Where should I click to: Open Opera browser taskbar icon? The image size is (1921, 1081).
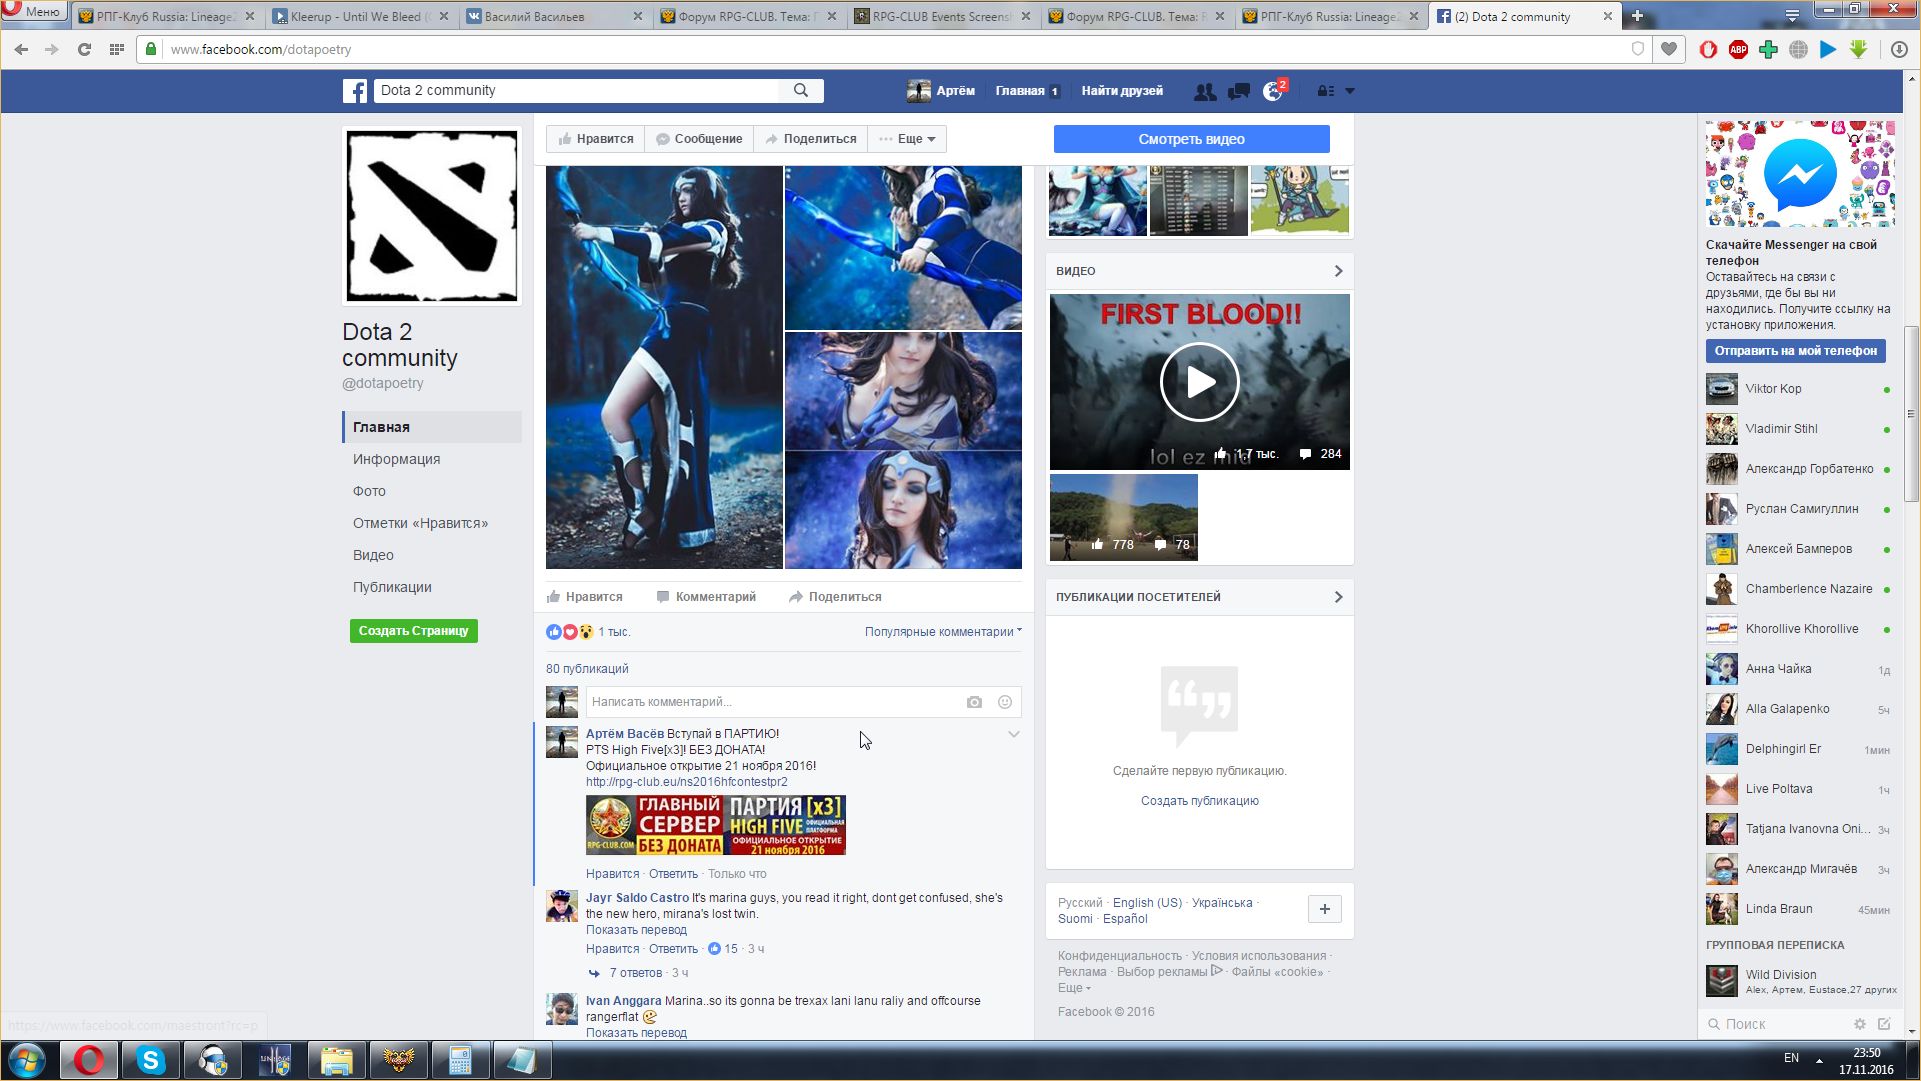[x=89, y=1060]
